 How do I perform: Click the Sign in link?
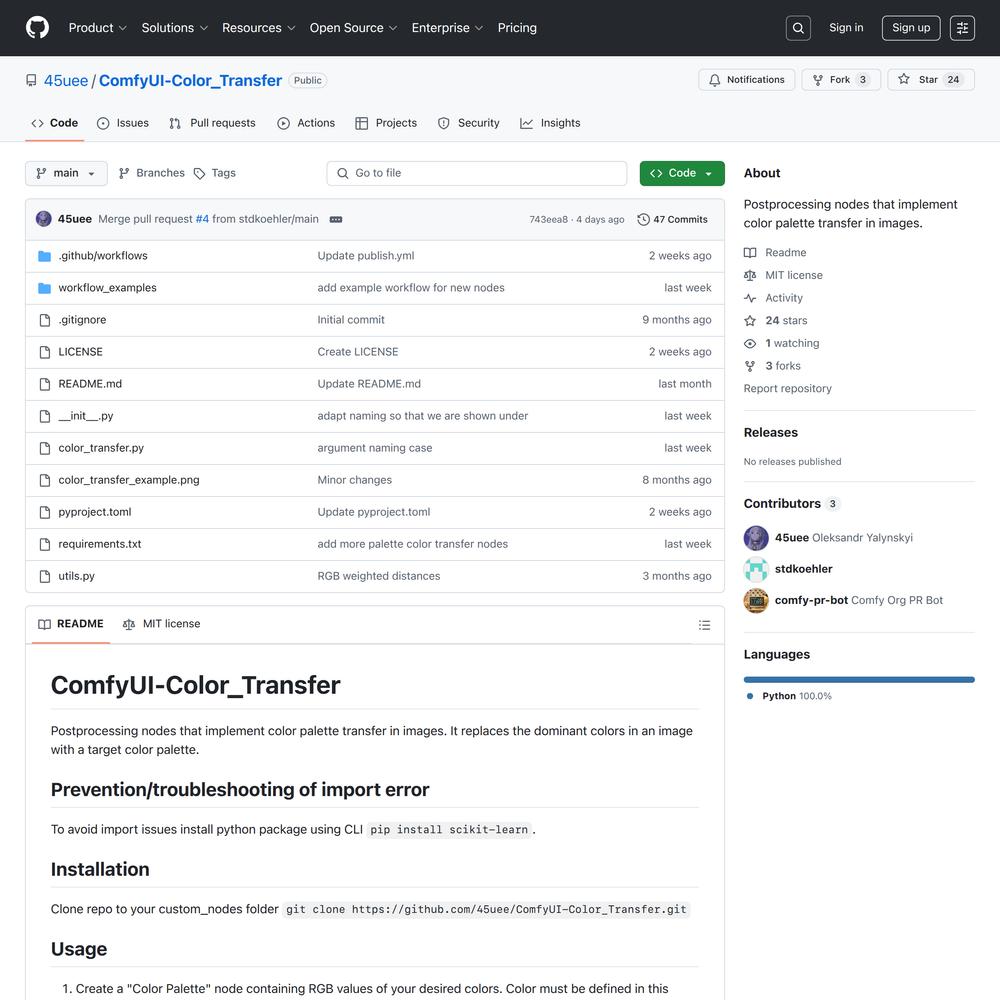tap(846, 28)
